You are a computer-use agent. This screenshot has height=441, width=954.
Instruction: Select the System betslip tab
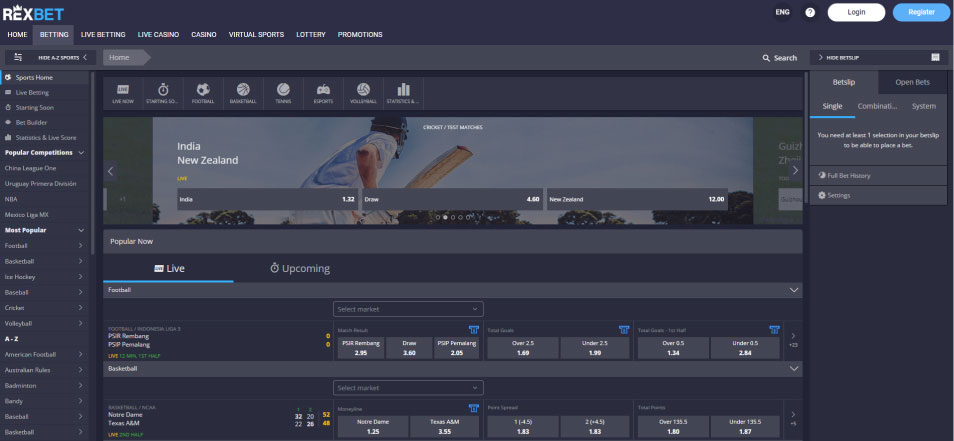click(923, 106)
